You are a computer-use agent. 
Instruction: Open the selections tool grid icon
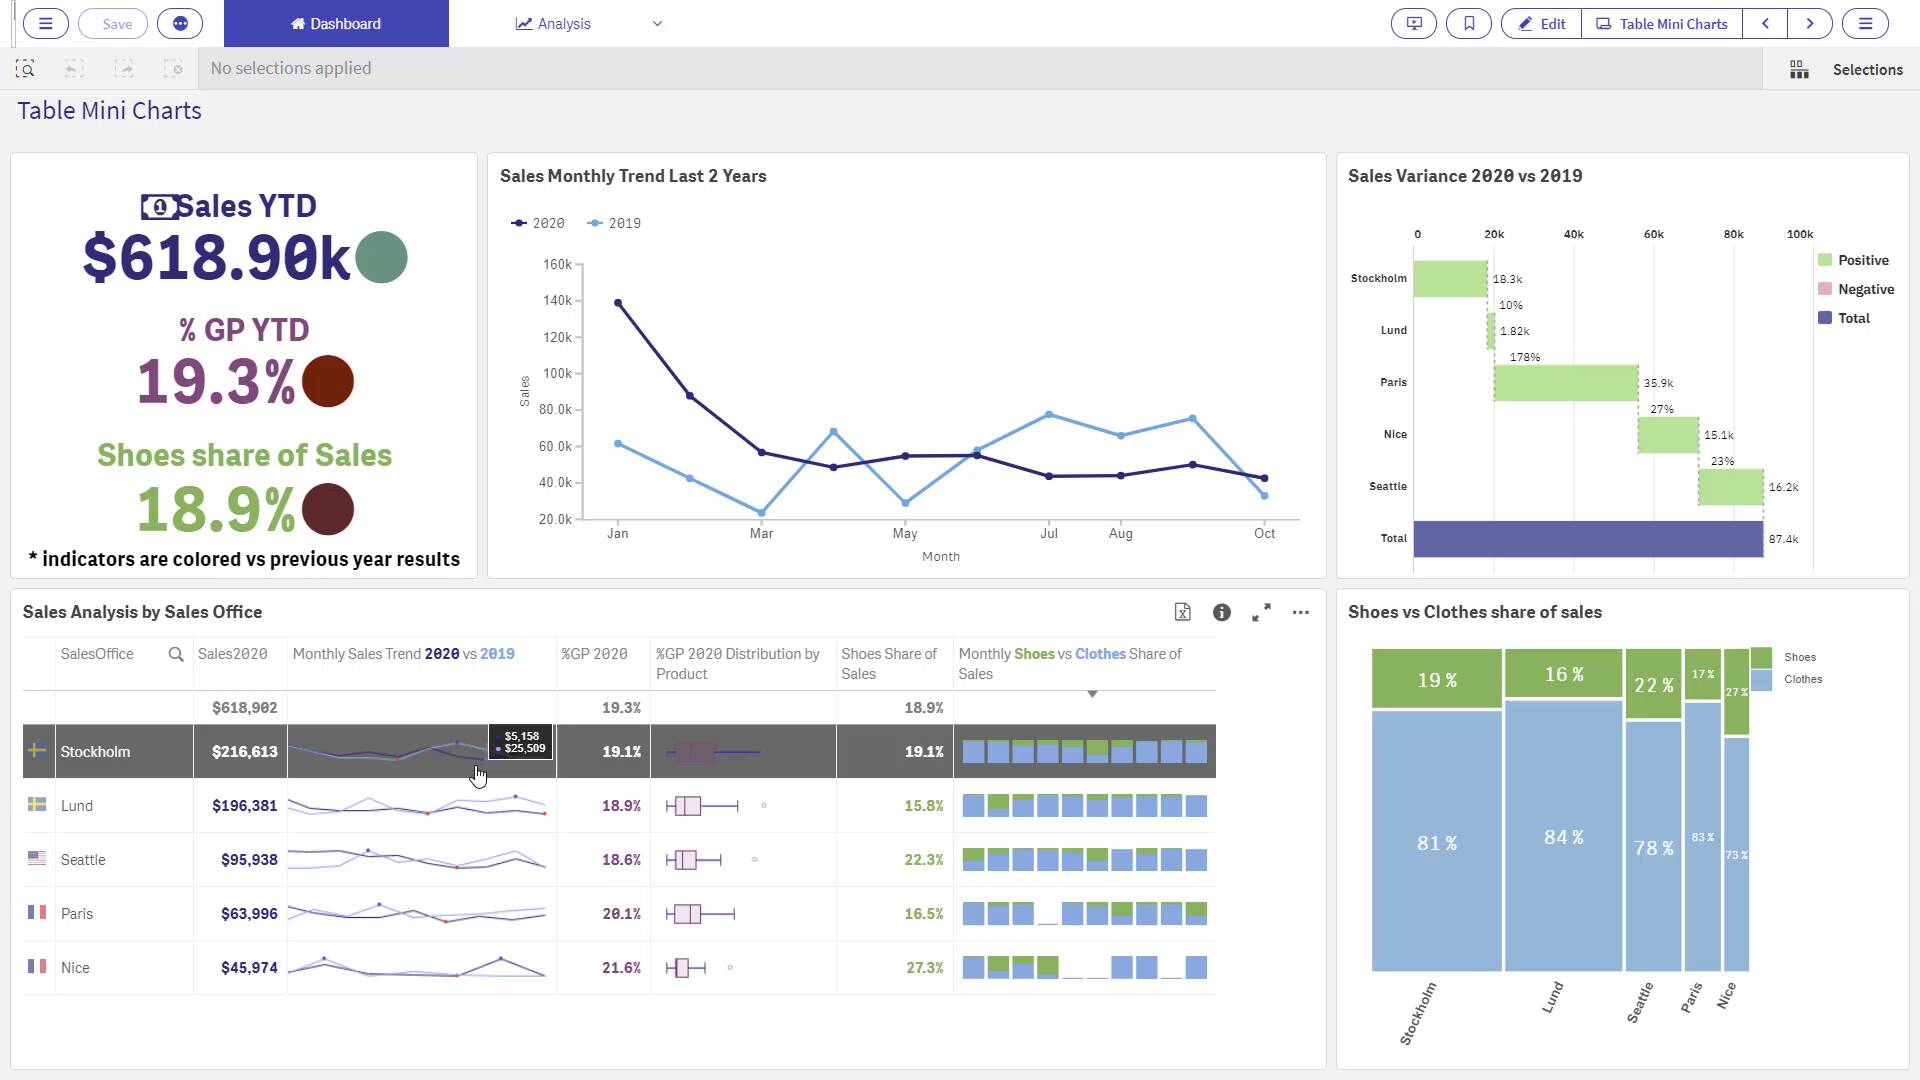(x=1799, y=69)
